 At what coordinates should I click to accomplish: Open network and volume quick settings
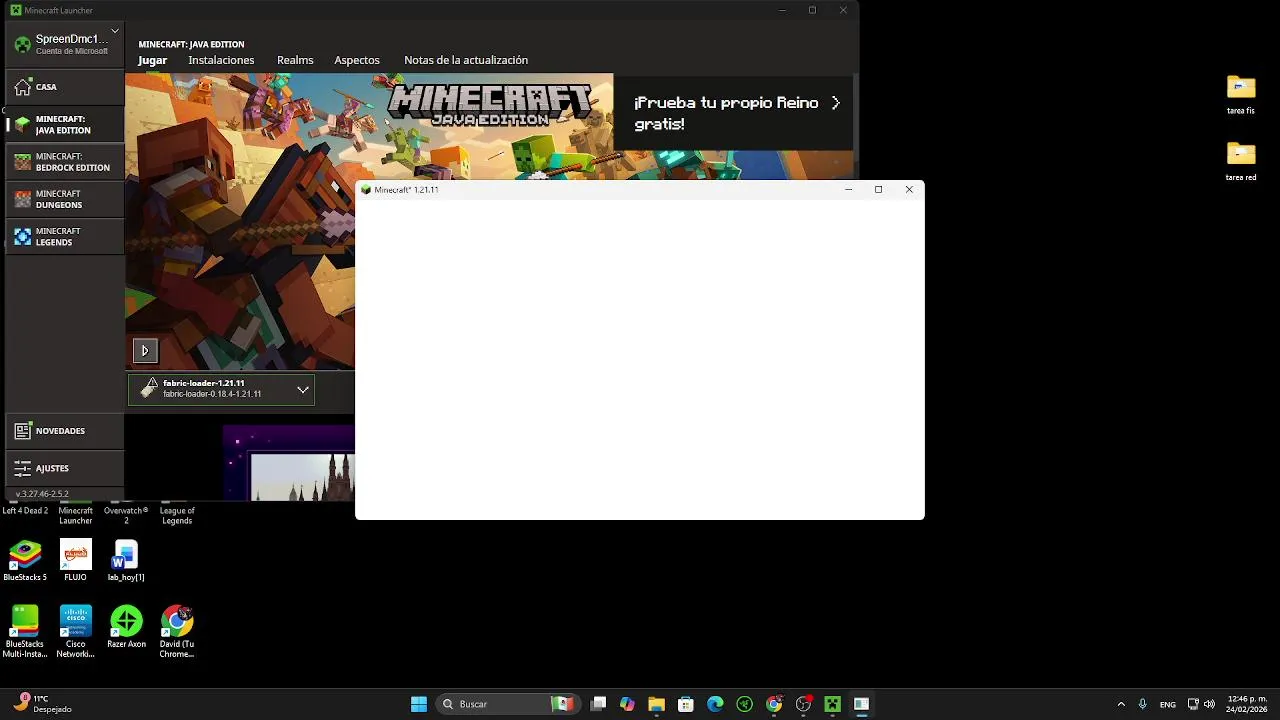(x=1202, y=704)
